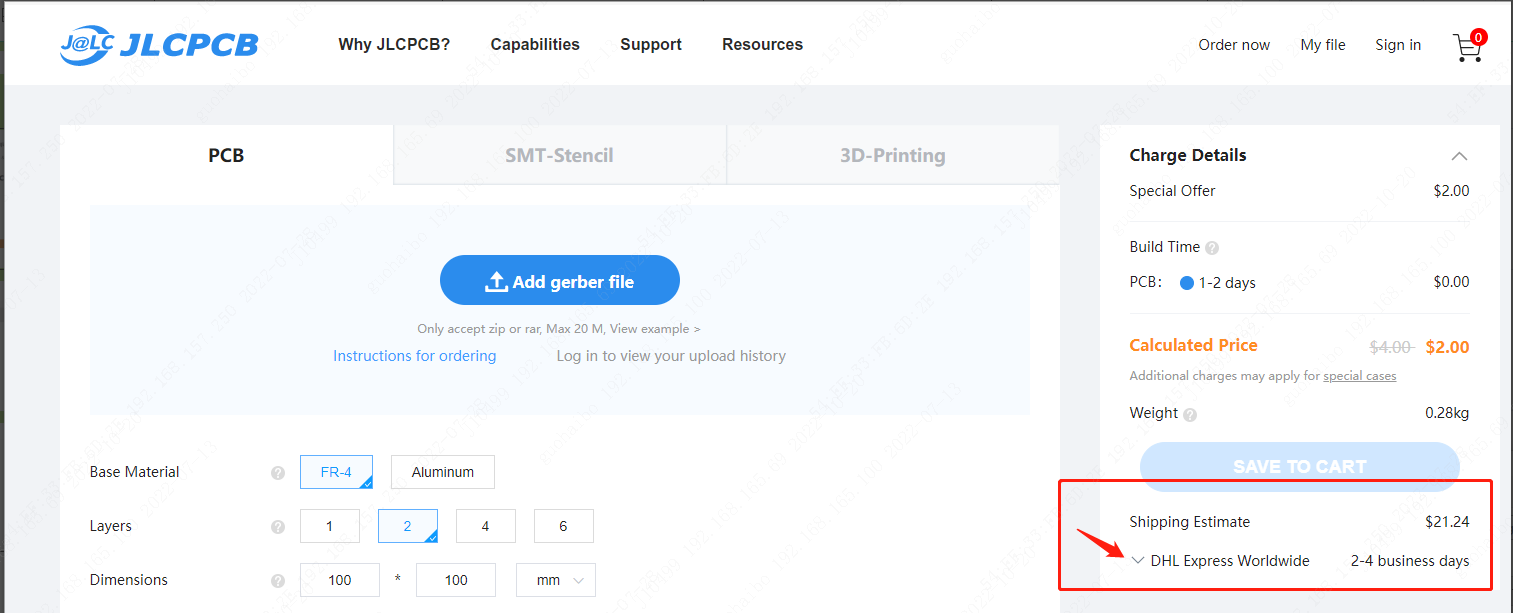Screen dimensions: 1513x613
Task: Open the Resources menu
Action: tap(762, 44)
